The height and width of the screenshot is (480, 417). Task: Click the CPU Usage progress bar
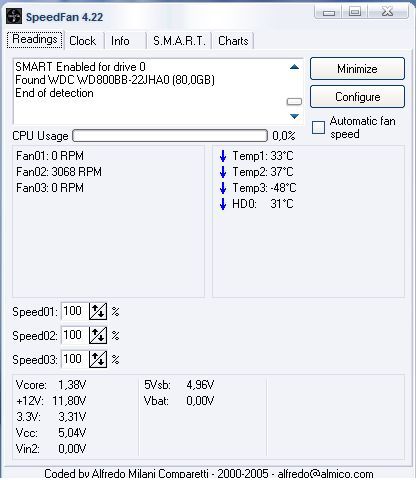170,136
